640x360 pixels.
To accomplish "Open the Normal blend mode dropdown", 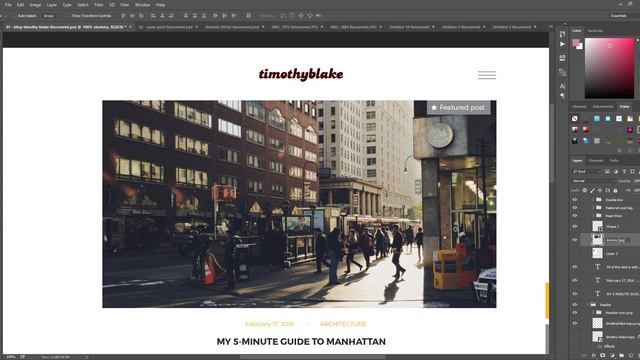I will coord(593,181).
